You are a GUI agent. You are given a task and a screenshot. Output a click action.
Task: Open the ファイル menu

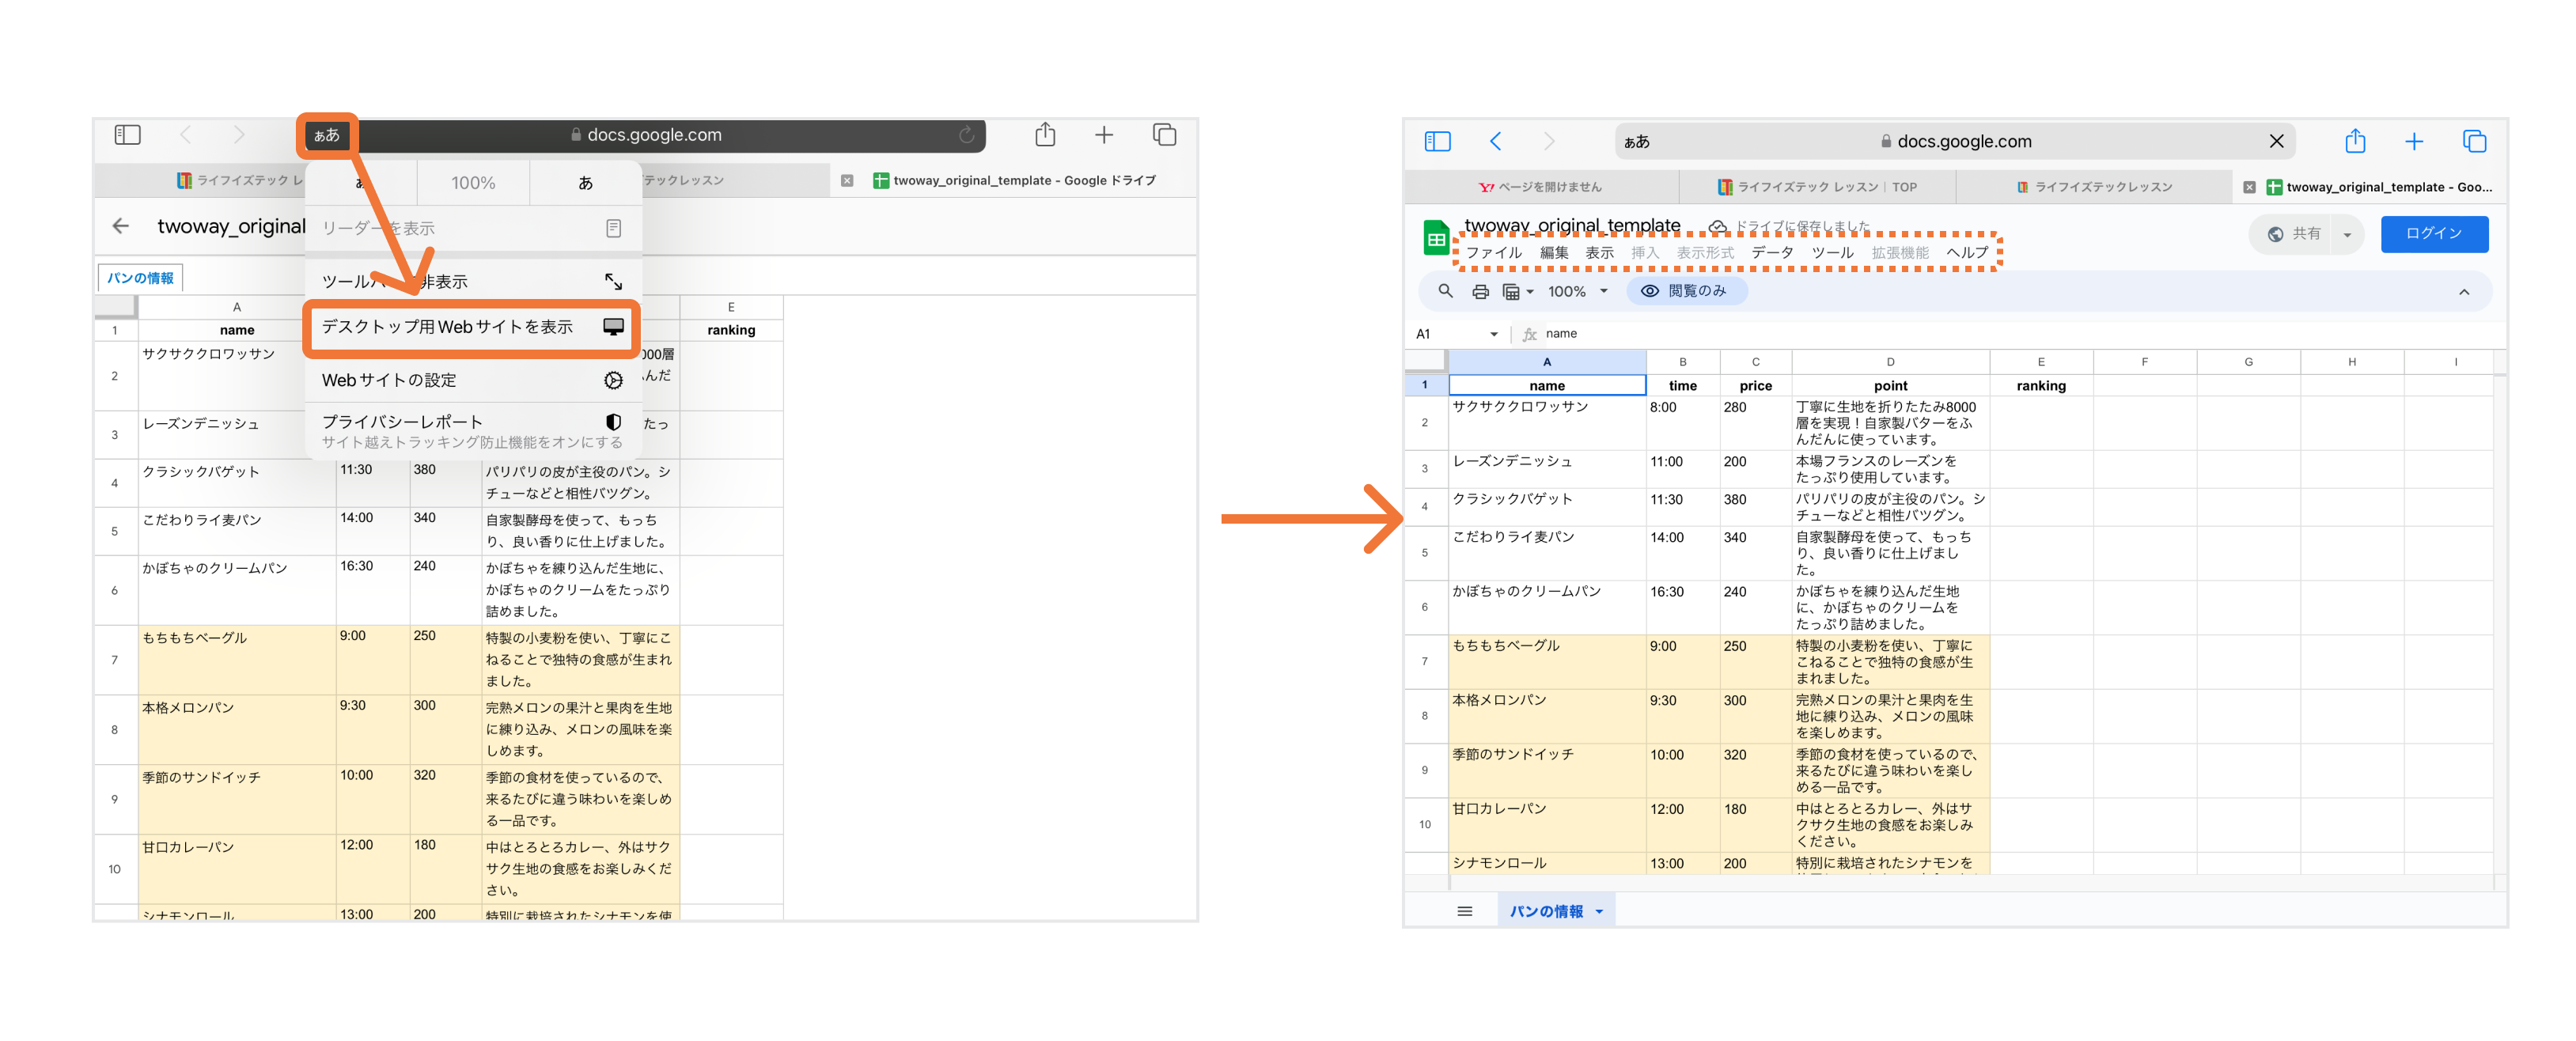point(1493,253)
